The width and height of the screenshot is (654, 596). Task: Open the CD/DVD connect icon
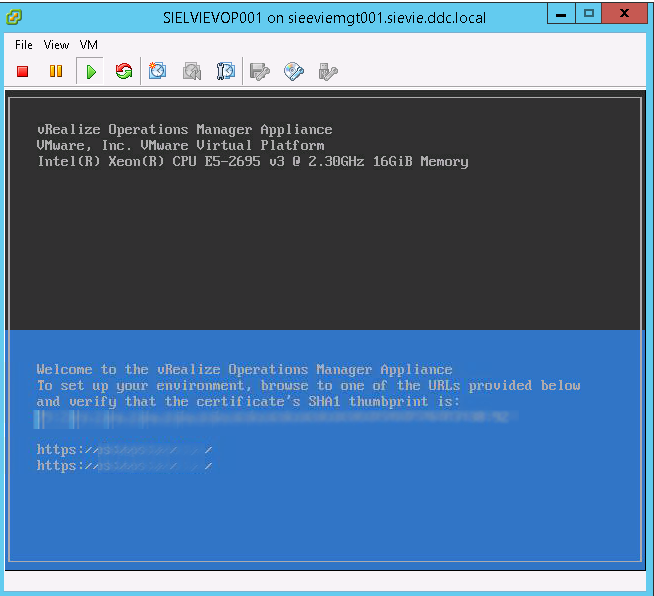294,71
